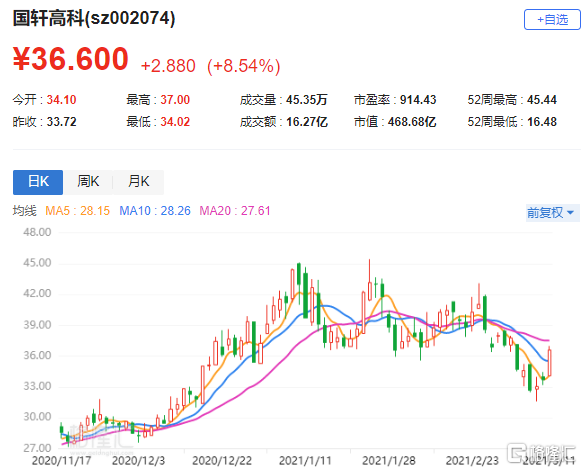Click the percent change (+8.54%)
Viewport: 582px width, 470px height.
point(243,66)
